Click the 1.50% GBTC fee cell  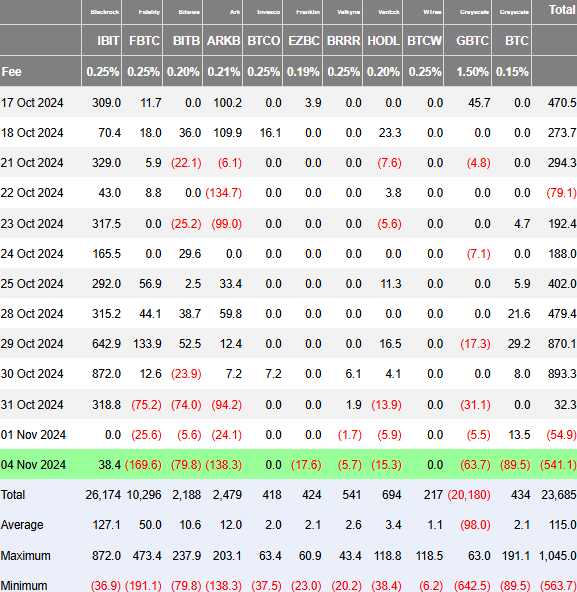pos(472,72)
